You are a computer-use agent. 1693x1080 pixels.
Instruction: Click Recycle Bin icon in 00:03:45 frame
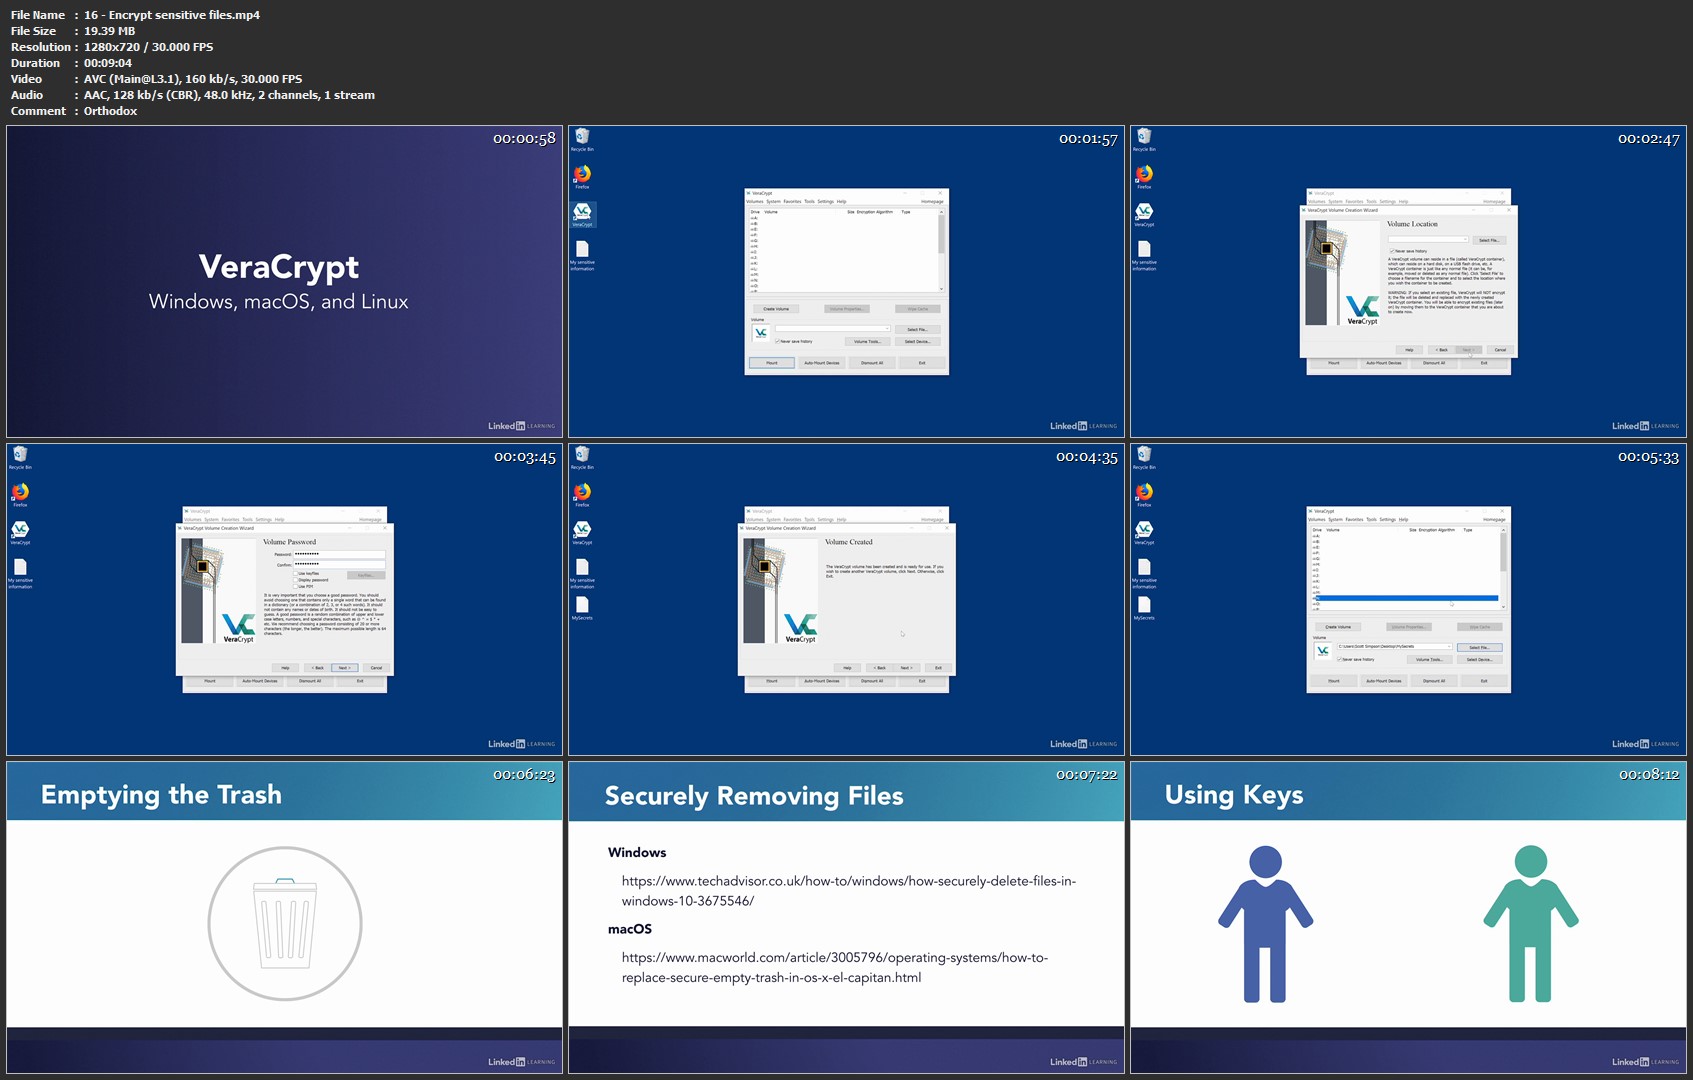point(20,455)
